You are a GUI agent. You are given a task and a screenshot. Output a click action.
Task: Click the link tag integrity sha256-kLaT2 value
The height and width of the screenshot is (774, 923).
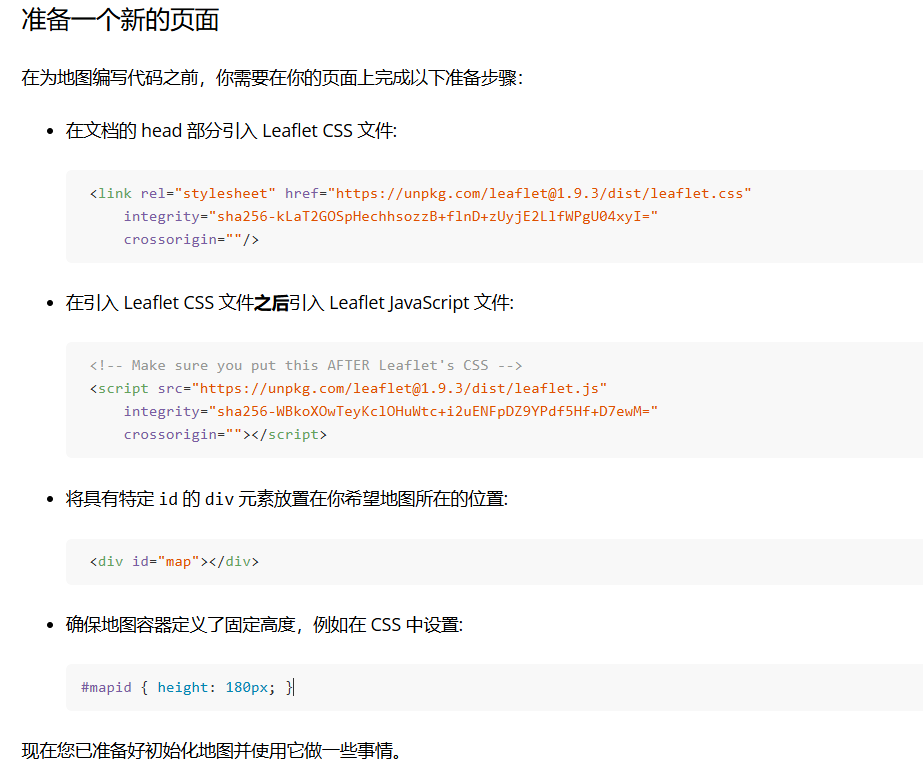pyautogui.click(x=433, y=217)
